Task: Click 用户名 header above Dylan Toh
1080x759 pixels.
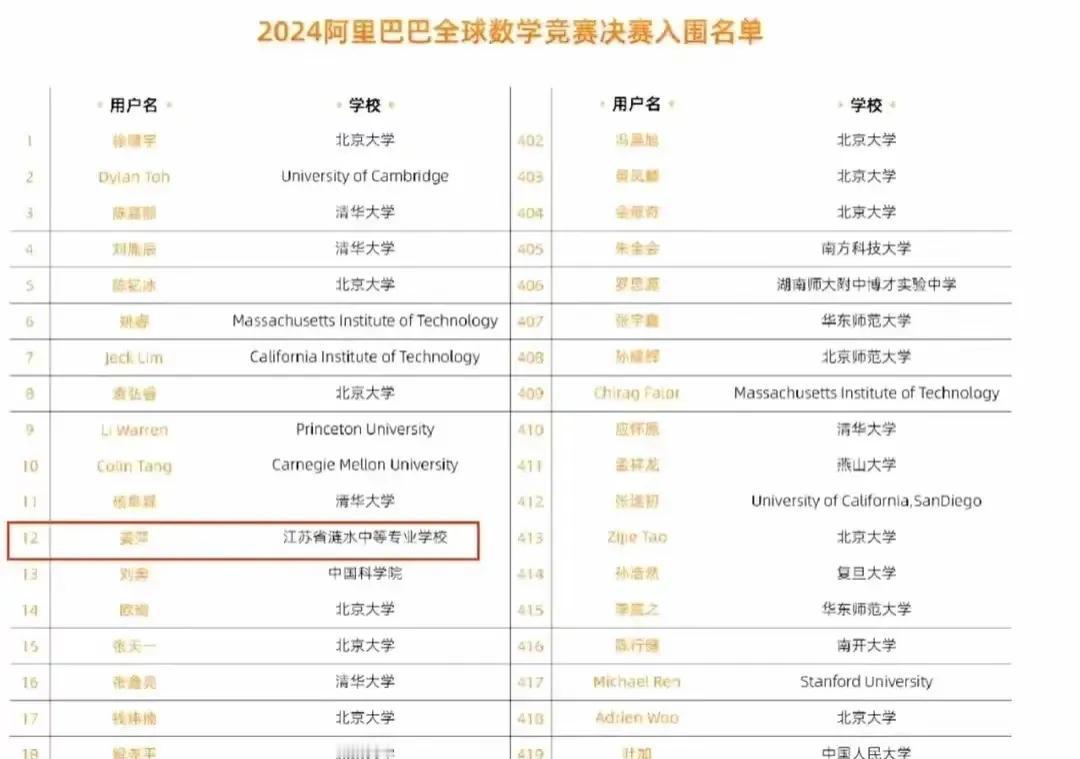Action: pos(134,105)
